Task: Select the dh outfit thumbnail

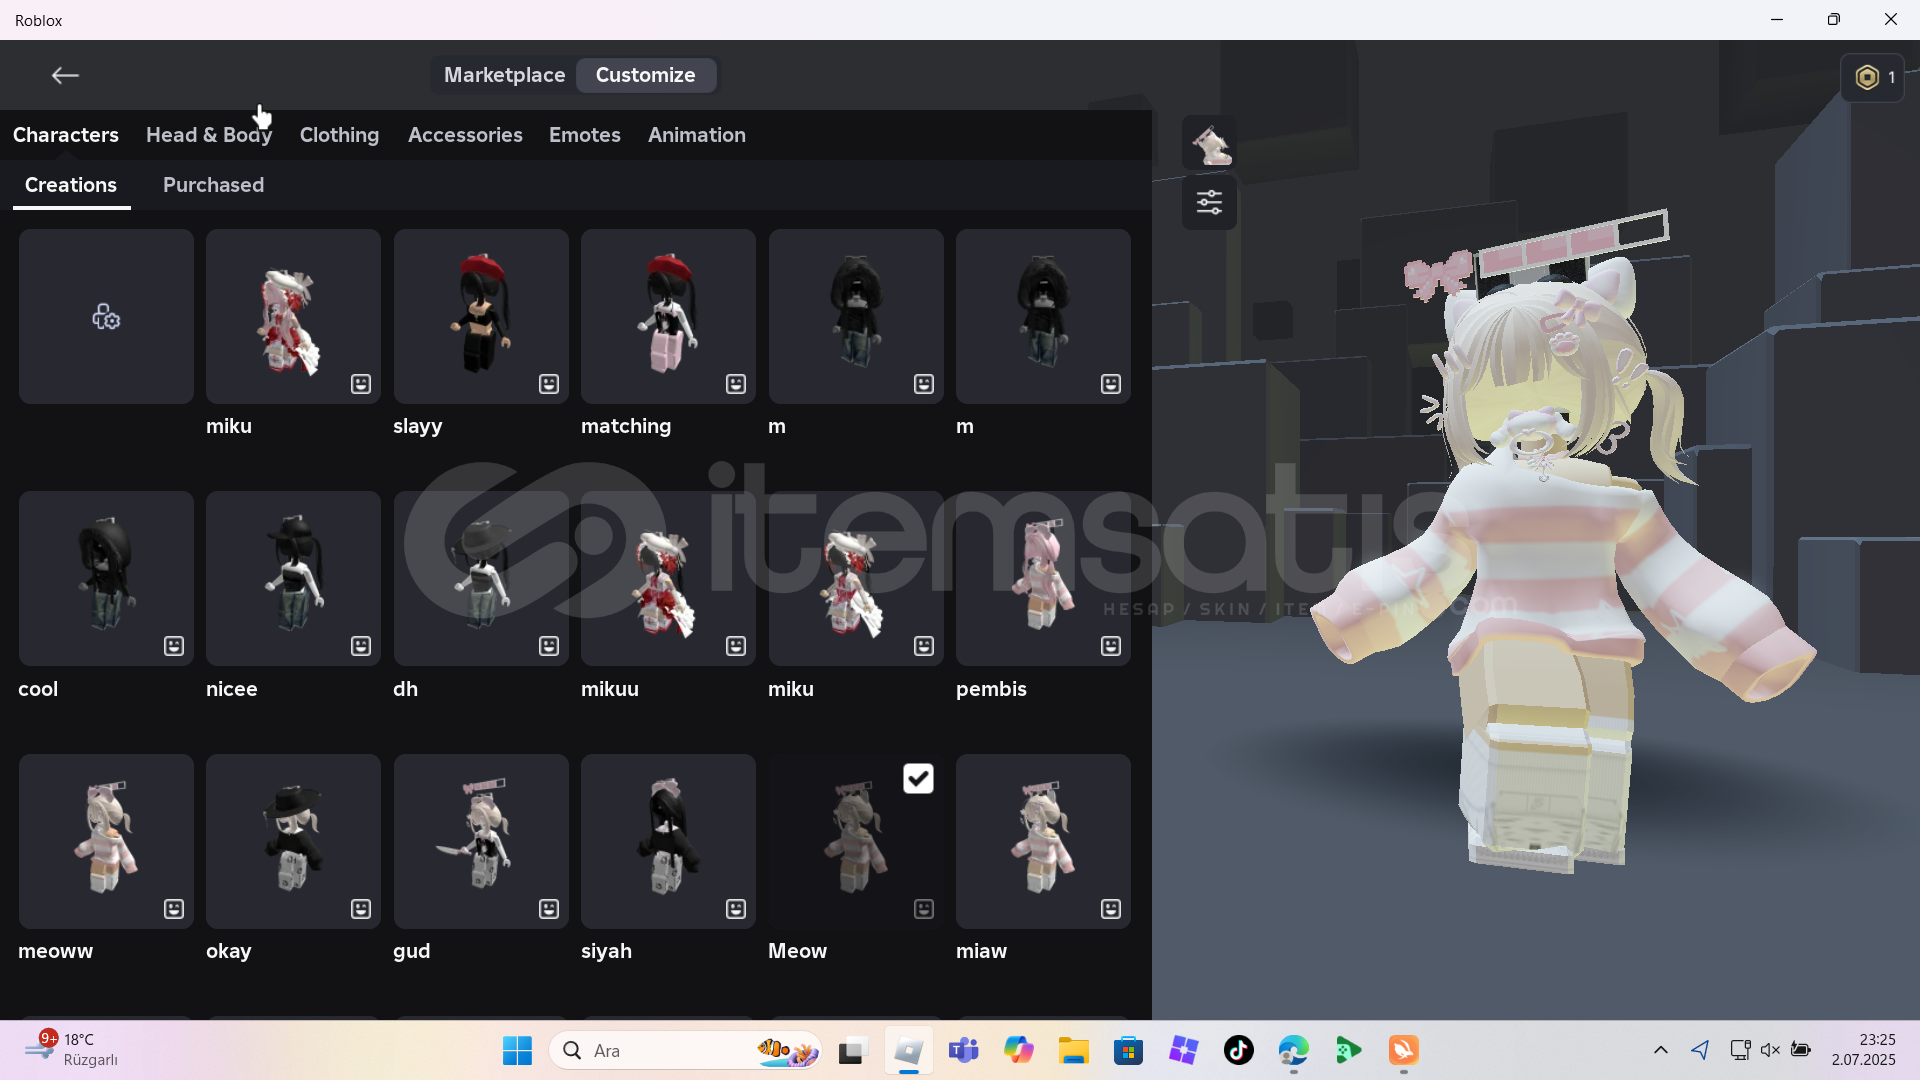Action: click(481, 579)
